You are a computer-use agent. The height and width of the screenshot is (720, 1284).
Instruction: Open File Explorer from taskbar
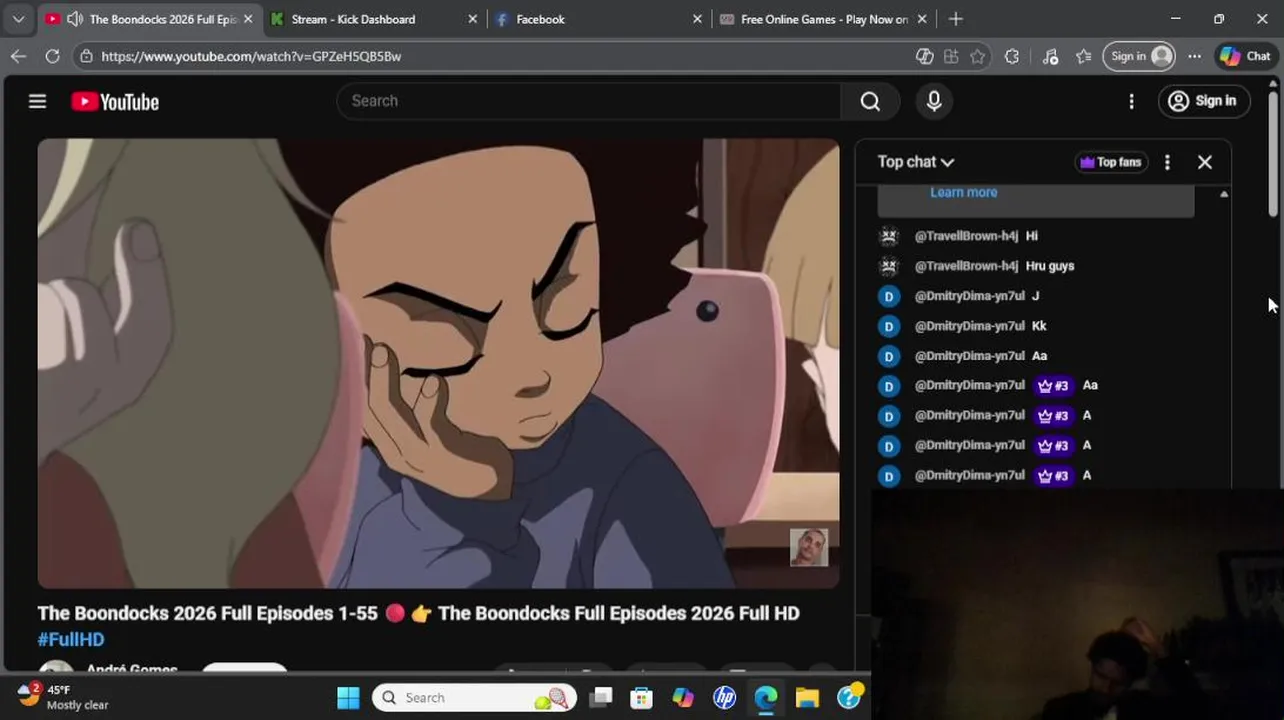click(x=807, y=698)
